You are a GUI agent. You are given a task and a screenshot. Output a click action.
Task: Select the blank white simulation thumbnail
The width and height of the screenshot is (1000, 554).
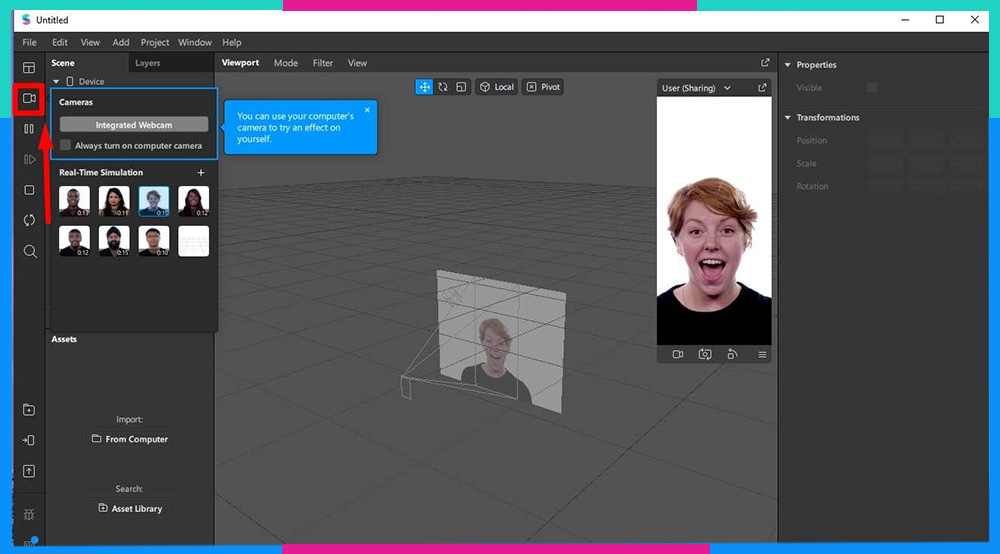[x=193, y=241]
